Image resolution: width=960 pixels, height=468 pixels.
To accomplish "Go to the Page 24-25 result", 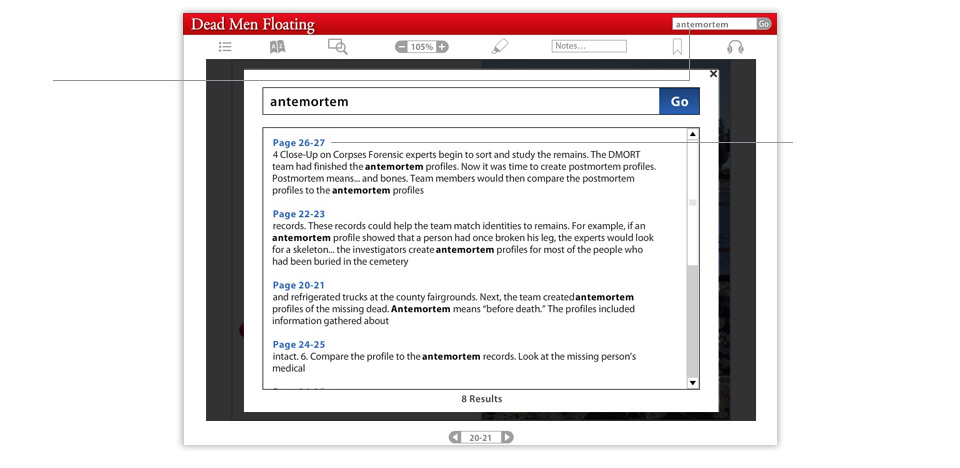I will (x=298, y=344).
